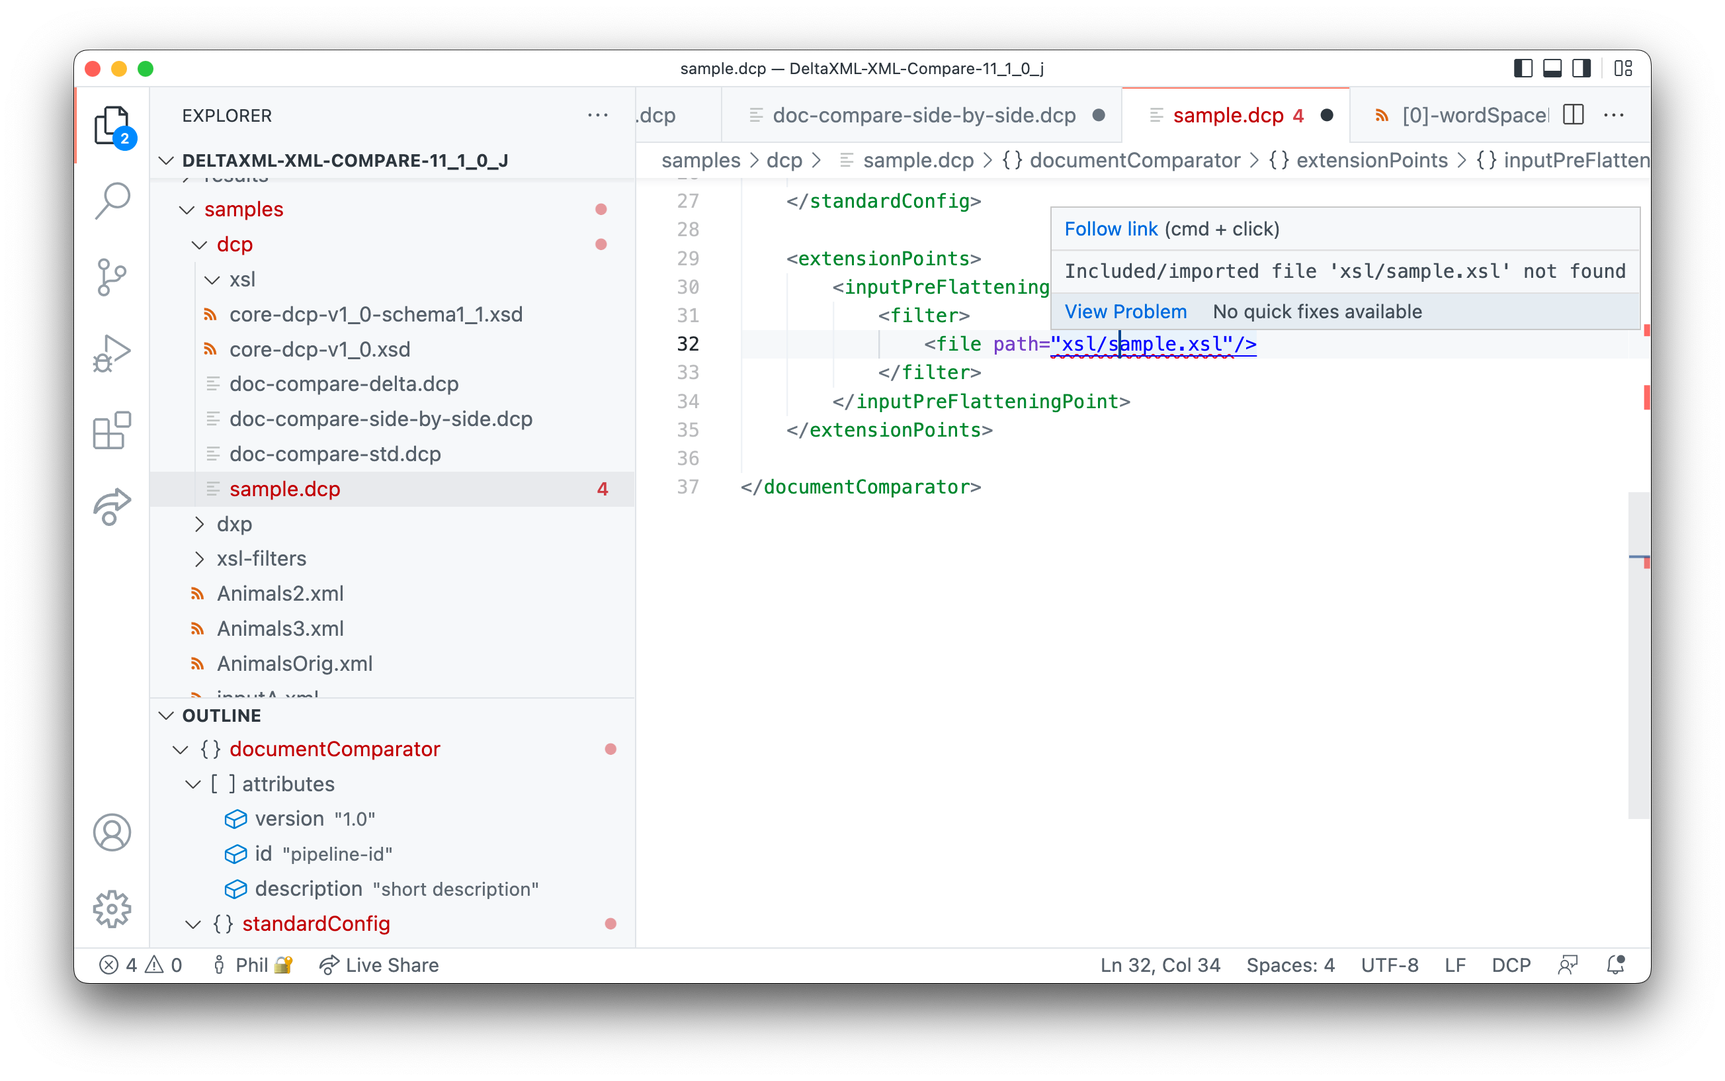The width and height of the screenshot is (1725, 1081).
Task: Click the Follow link text
Action: [x=1110, y=228]
